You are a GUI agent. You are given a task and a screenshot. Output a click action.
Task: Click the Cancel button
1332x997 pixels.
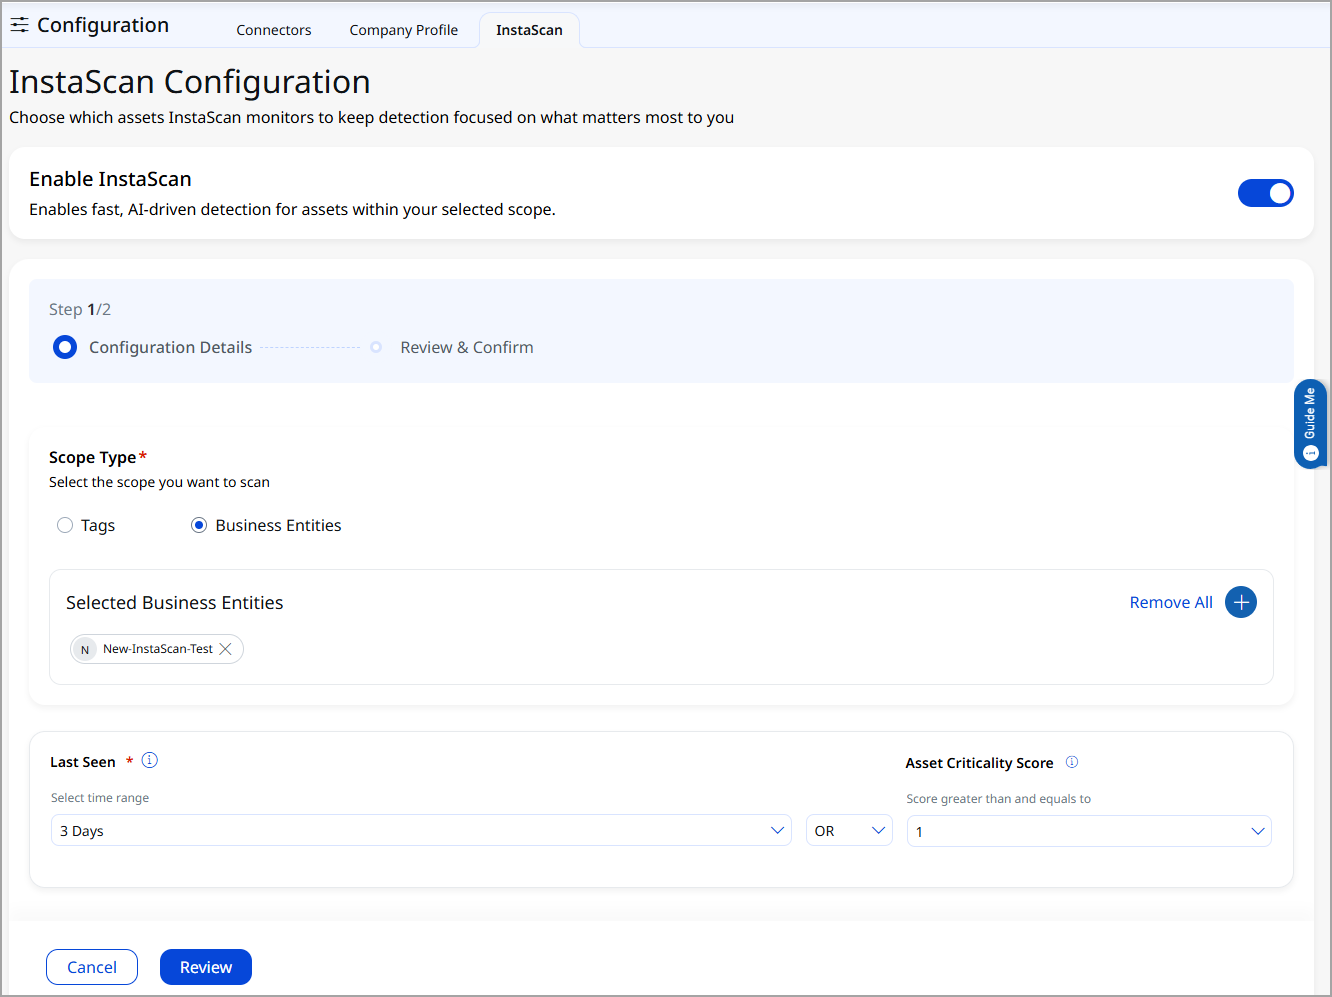coord(92,967)
